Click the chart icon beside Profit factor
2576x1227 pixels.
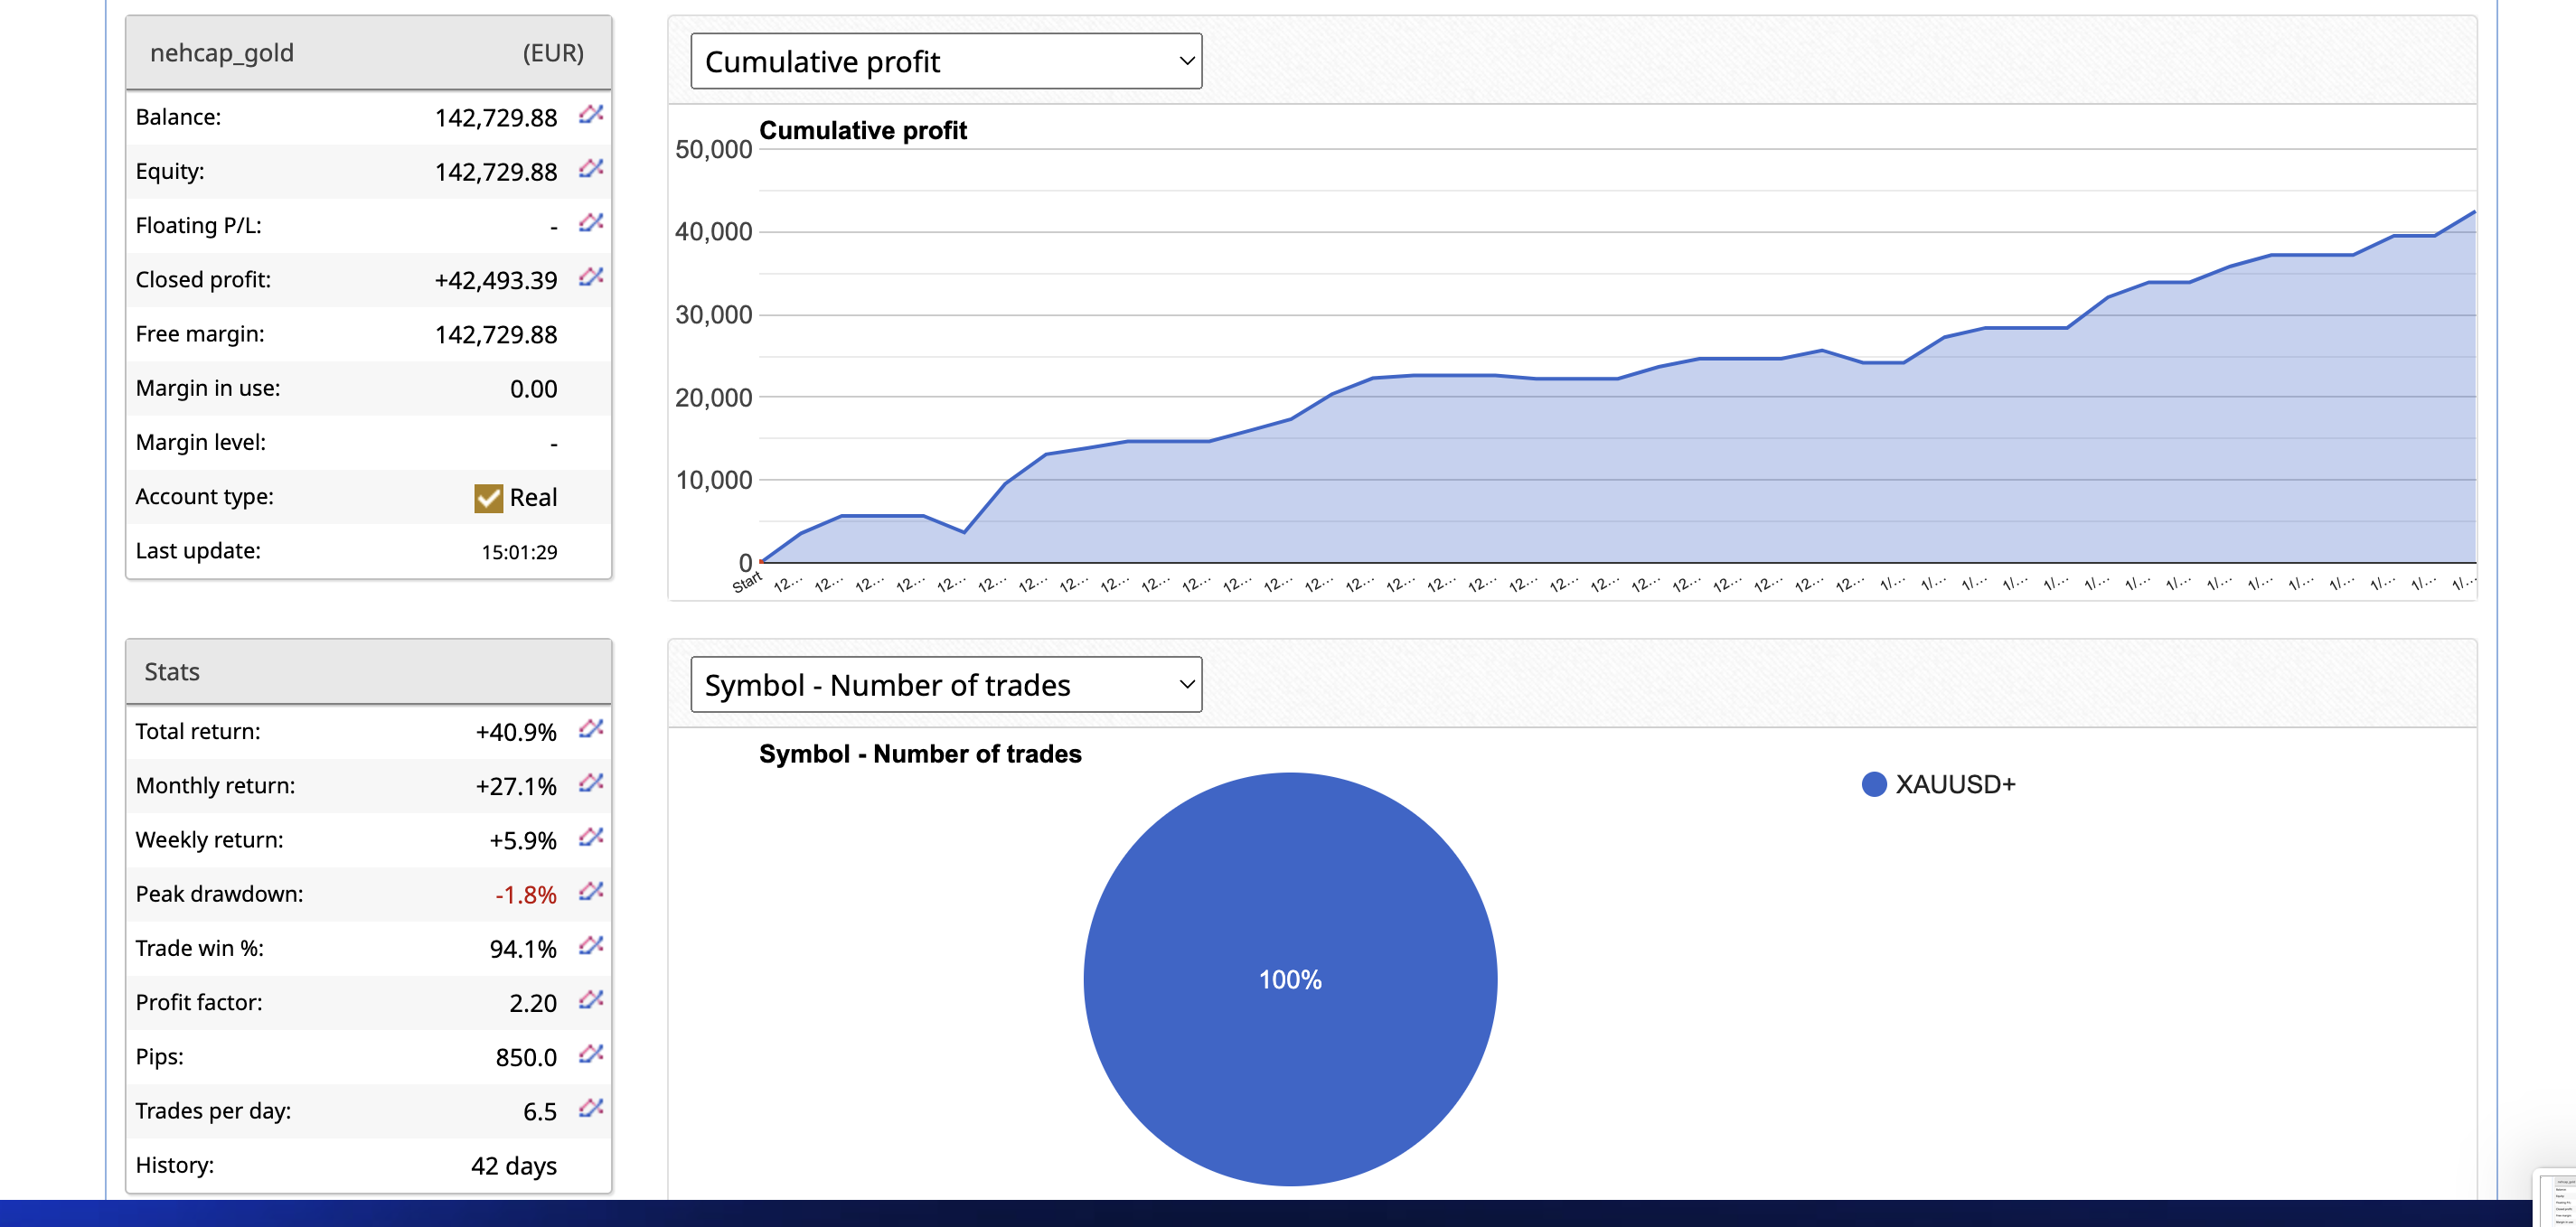pyautogui.click(x=591, y=1000)
